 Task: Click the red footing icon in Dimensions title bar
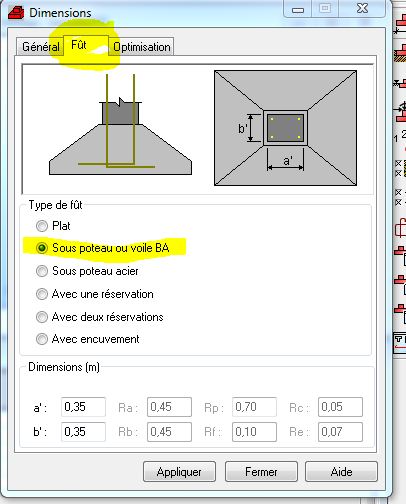click(x=16, y=13)
